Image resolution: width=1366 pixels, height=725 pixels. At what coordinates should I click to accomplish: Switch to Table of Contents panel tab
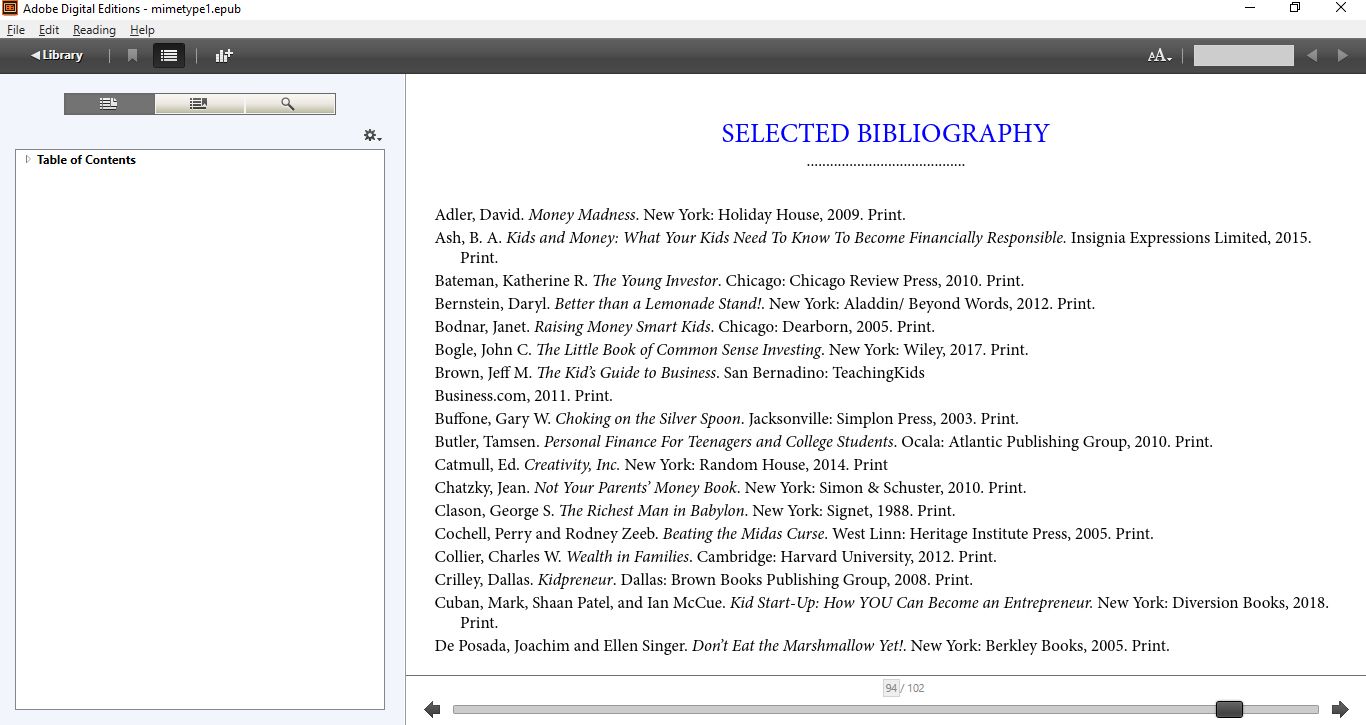coord(109,104)
